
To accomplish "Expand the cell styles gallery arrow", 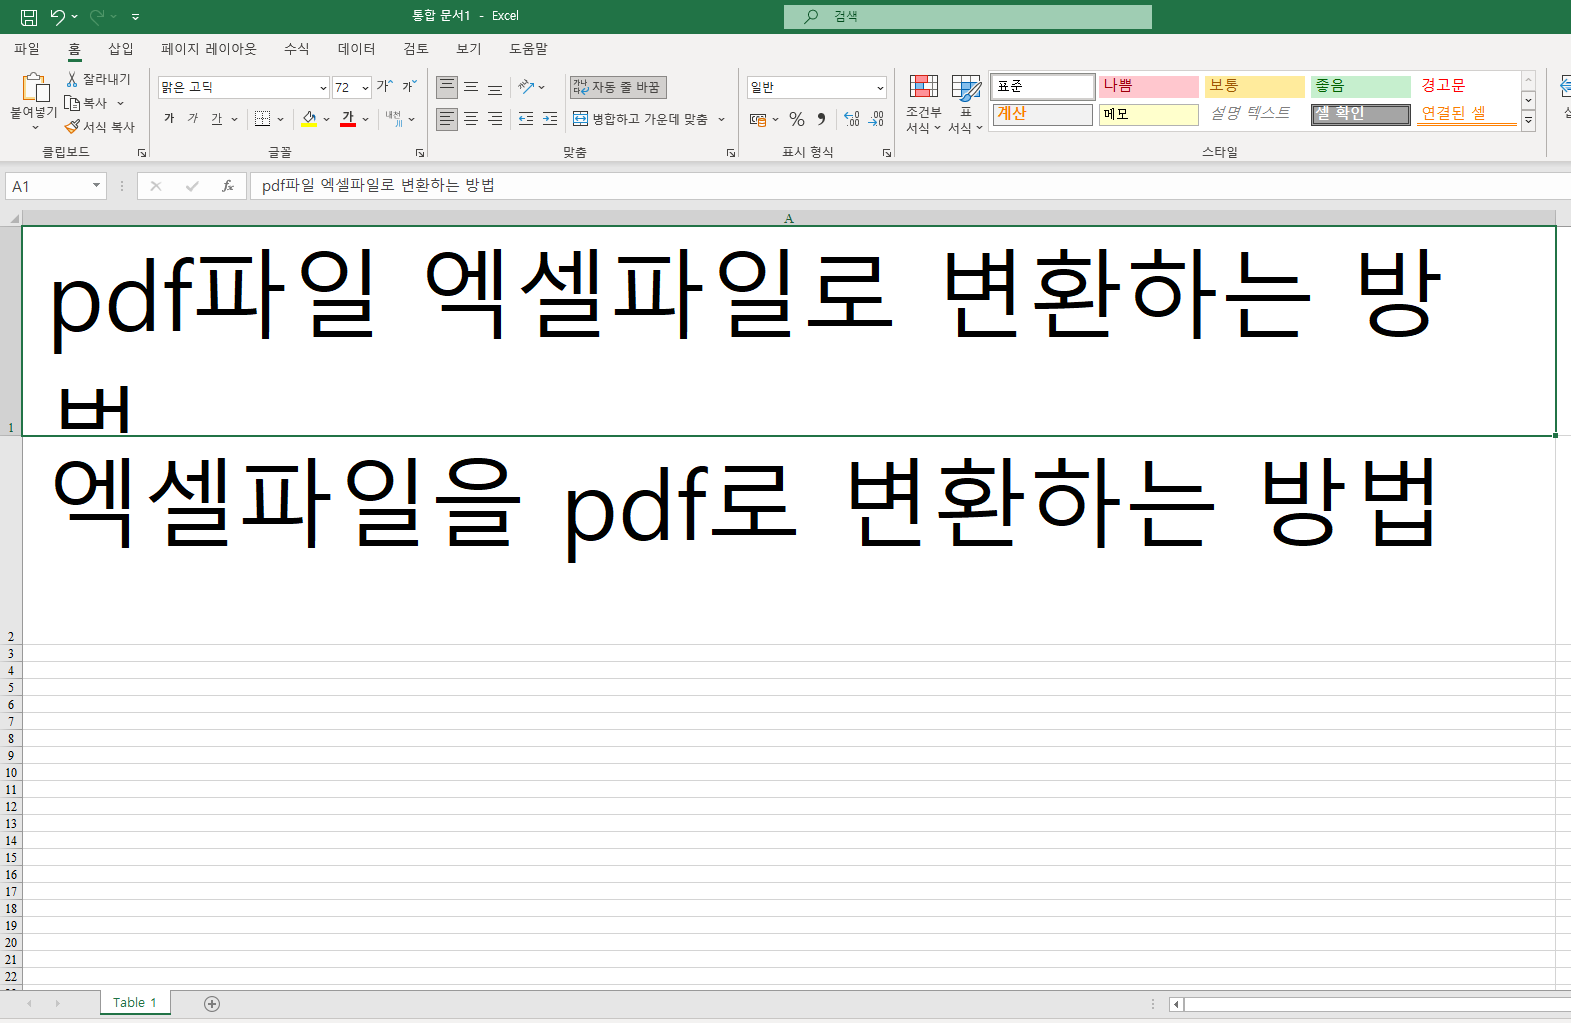I will coord(1528,122).
